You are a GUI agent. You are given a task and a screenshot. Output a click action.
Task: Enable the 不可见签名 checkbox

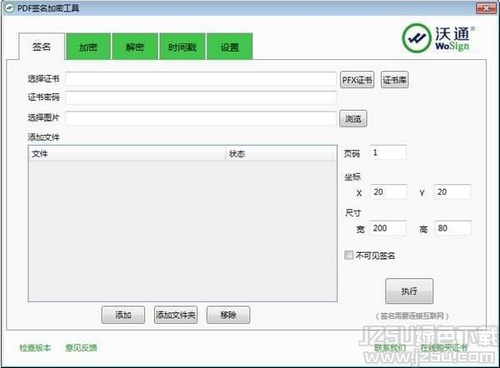point(349,255)
